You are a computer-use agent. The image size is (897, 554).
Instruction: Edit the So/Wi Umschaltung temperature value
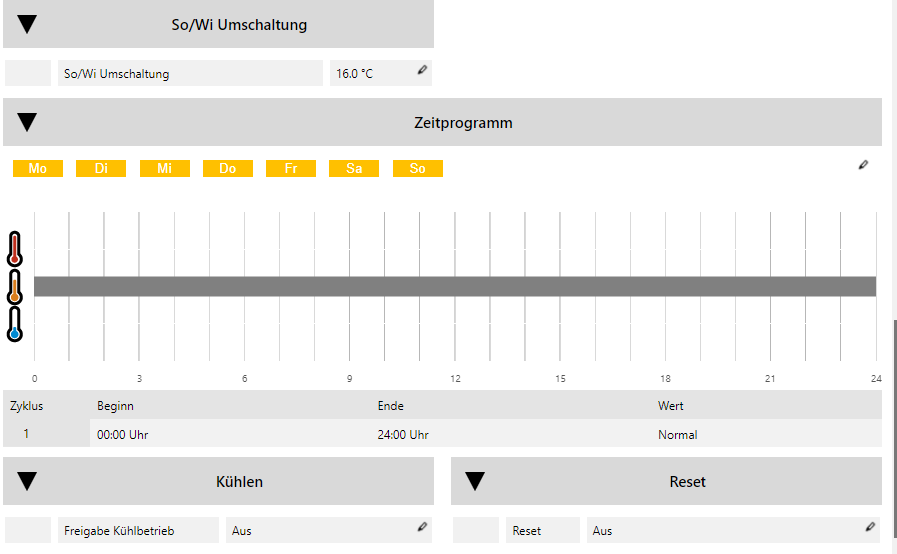pos(422,70)
